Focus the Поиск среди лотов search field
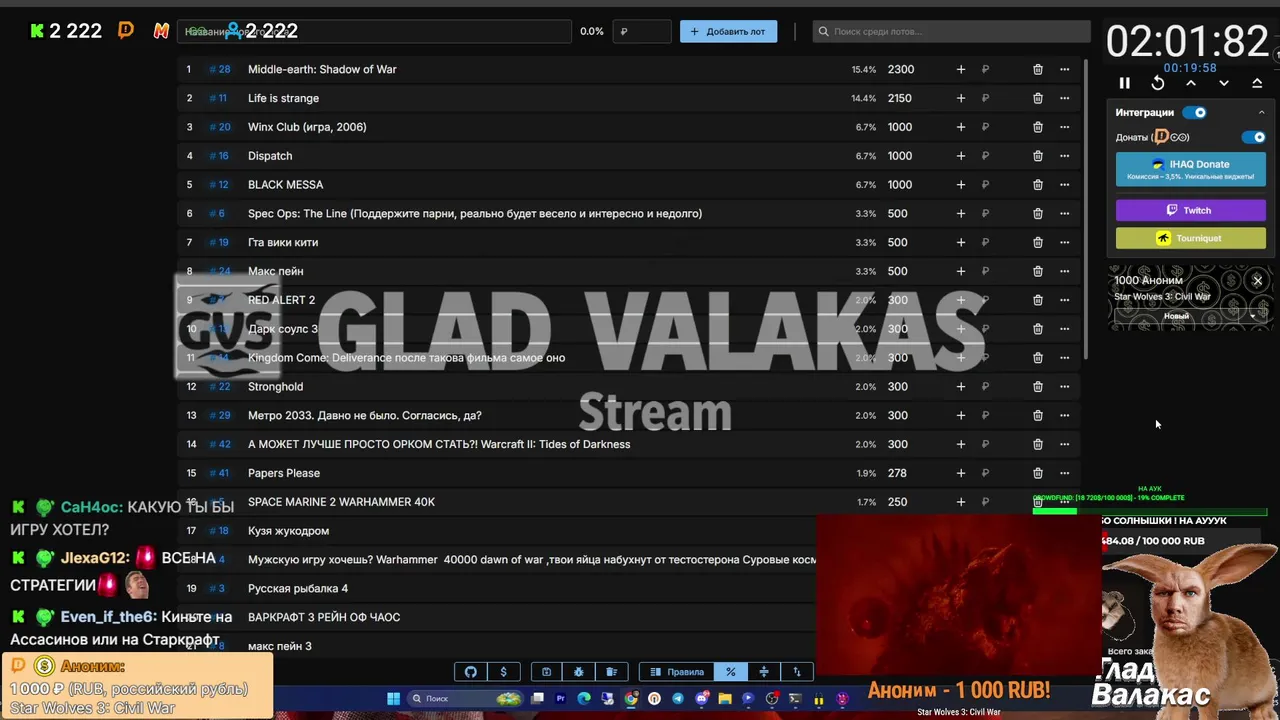1280x720 pixels. [951, 31]
